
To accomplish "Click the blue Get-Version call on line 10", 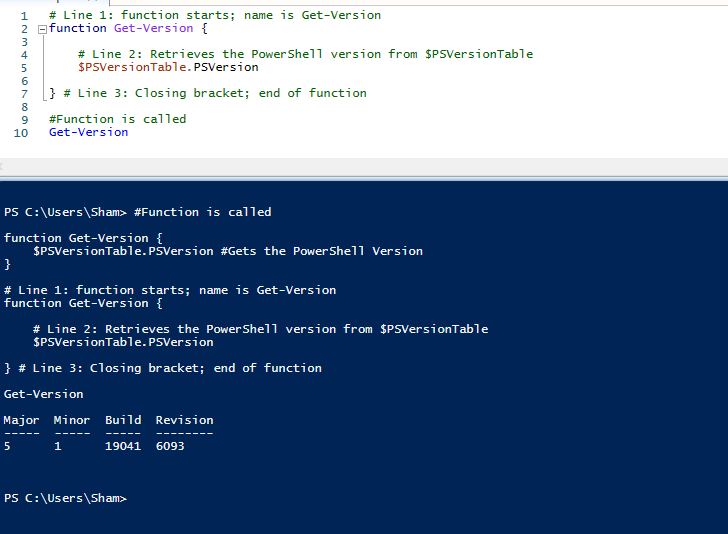I will coord(89,132).
